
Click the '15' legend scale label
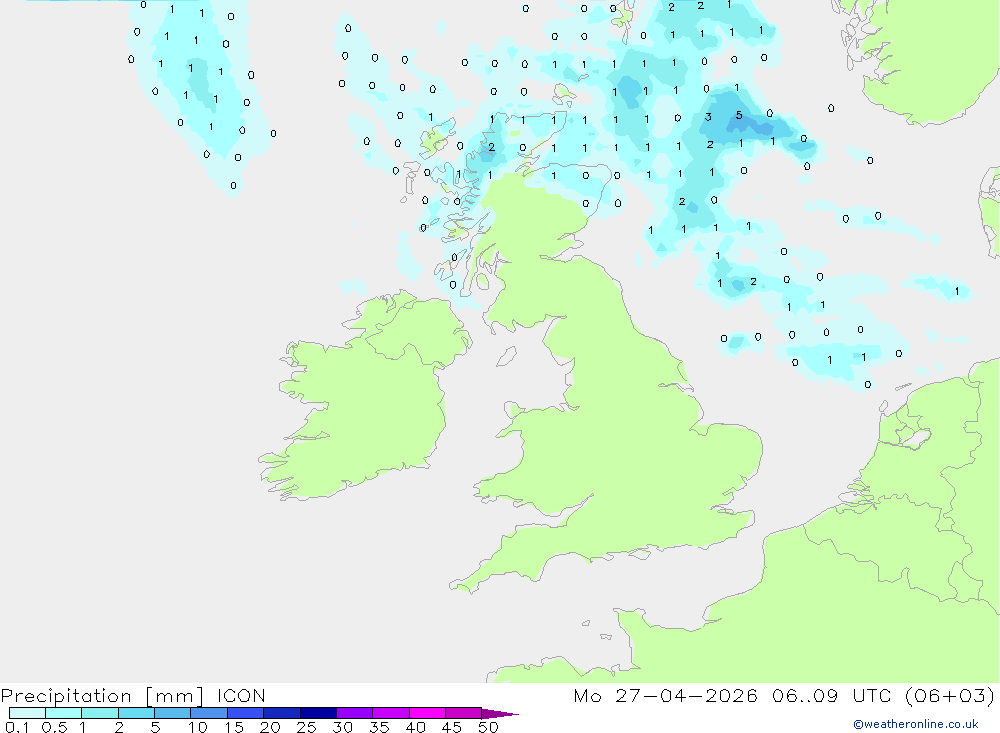[234, 727]
